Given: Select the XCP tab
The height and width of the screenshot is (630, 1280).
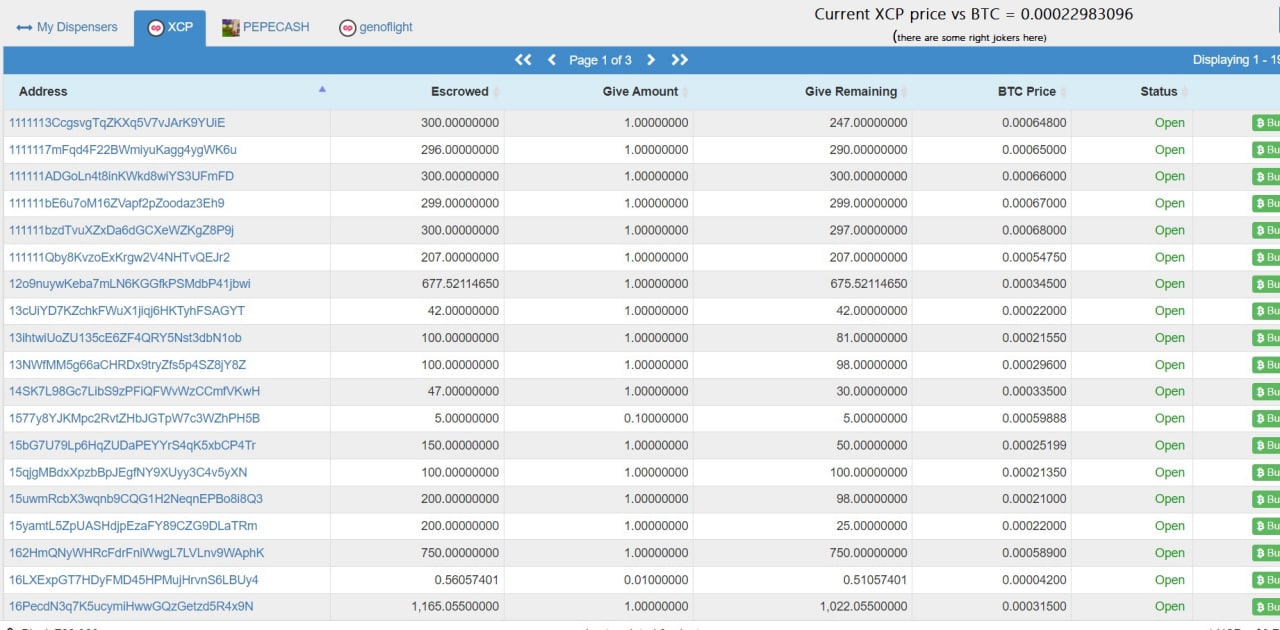Looking at the screenshot, I should click(170, 27).
